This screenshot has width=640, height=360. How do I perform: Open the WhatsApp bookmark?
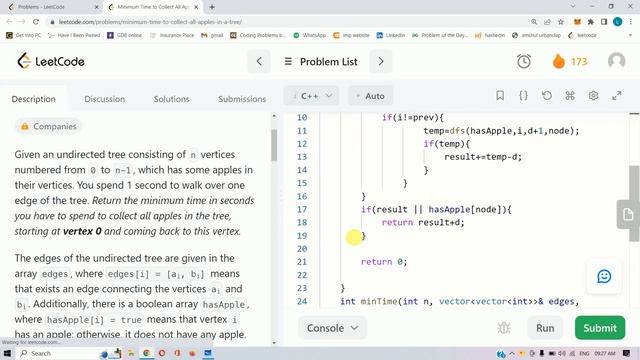click(310, 35)
